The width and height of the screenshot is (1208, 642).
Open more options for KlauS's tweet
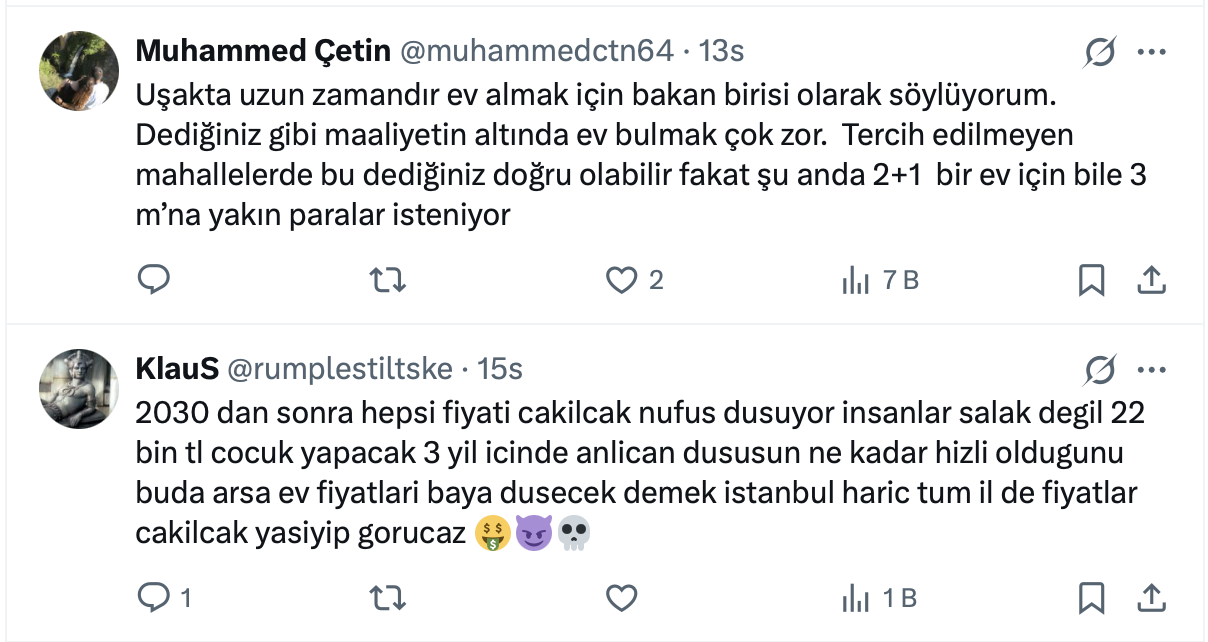pos(1152,370)
